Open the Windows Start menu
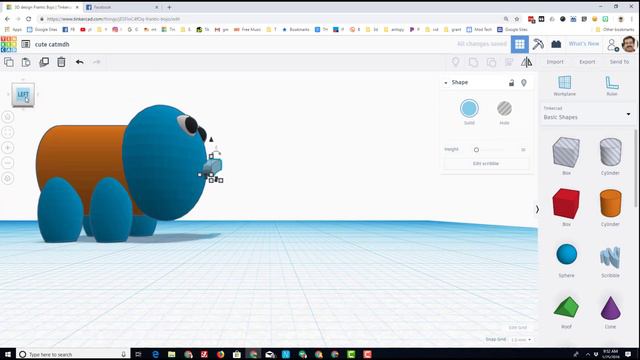The height and width of the screenshot is (360, 640). (x=7, y=354)
